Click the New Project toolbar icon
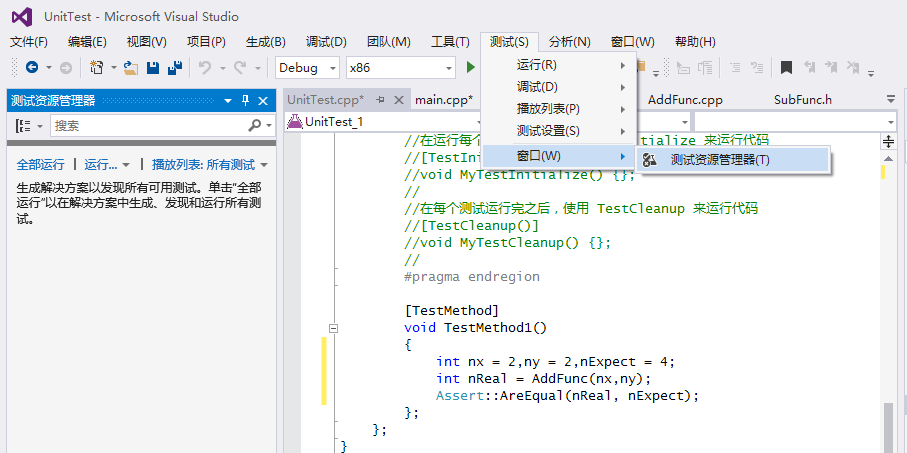This screenshot has height=453, width=907. click(97, 68)
